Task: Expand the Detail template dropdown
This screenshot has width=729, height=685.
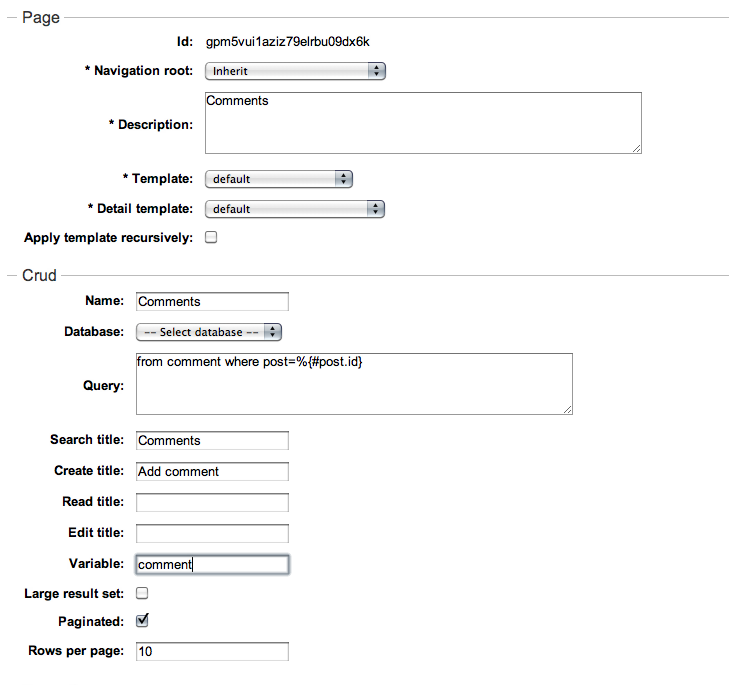Action: [295, 209]
